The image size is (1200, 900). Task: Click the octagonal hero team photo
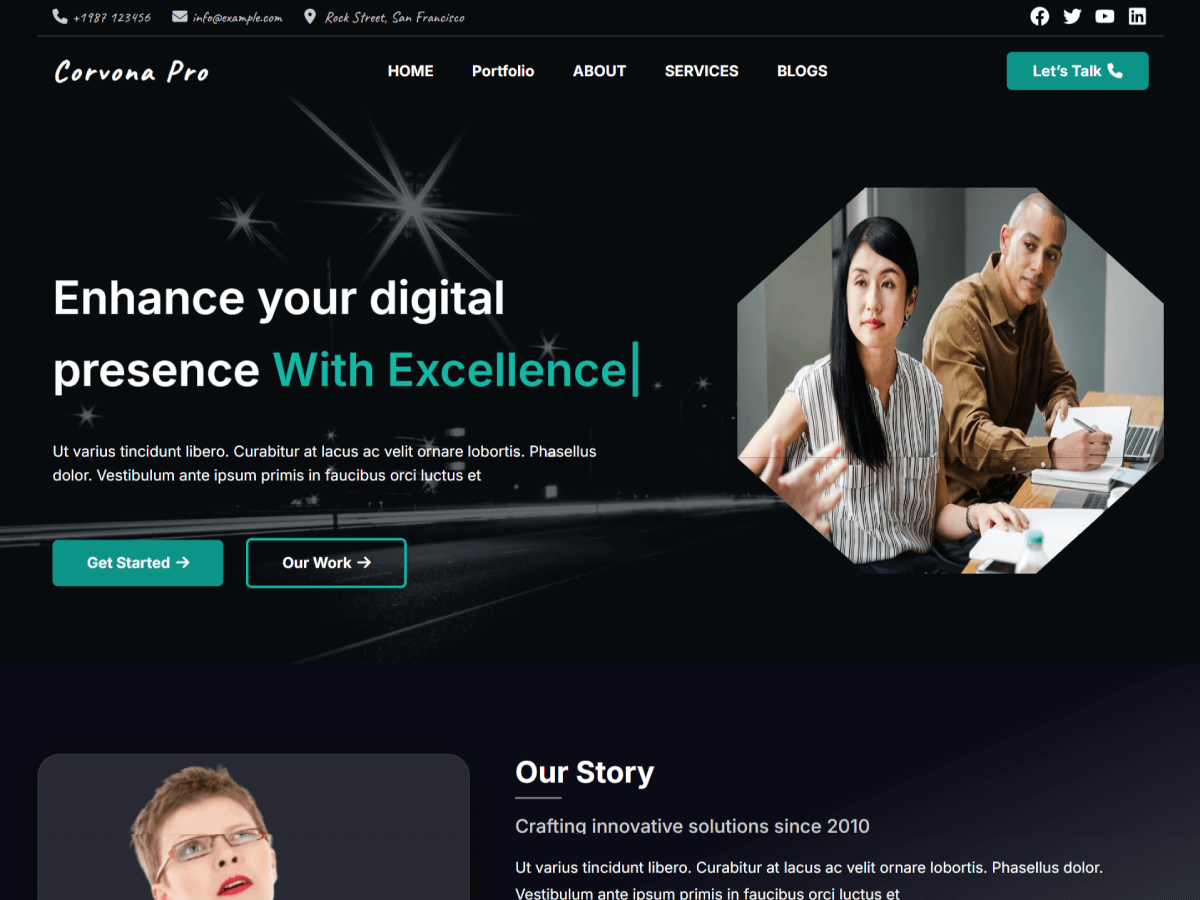tap(950, 380)
